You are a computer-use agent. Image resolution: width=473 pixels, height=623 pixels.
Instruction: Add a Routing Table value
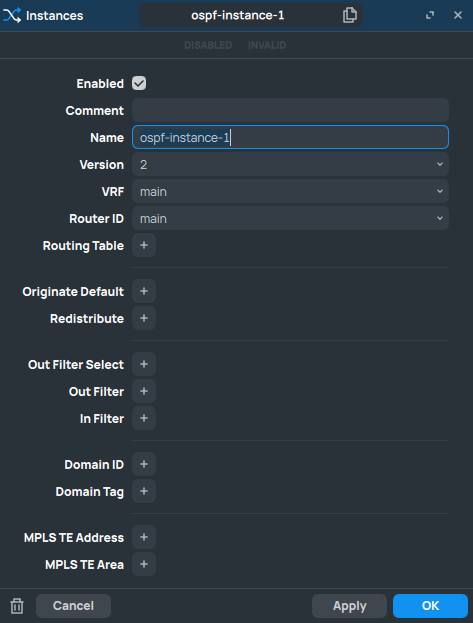(144, 245)
